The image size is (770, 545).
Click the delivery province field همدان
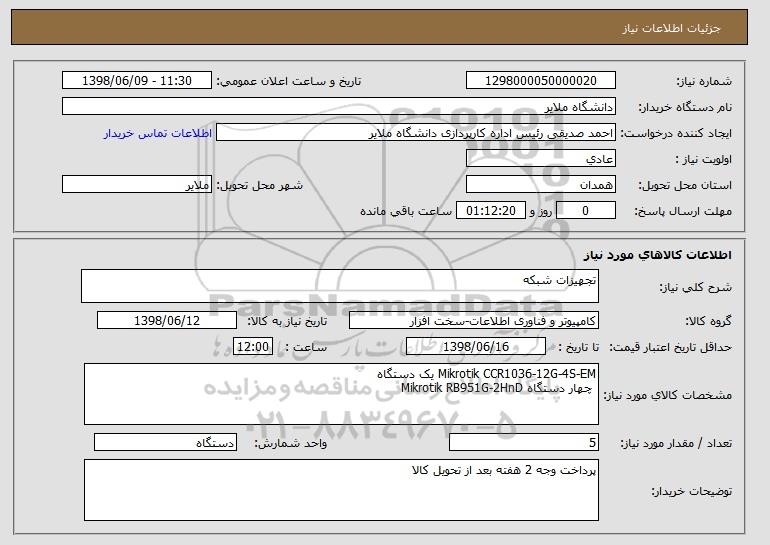(x=541, y=185)
